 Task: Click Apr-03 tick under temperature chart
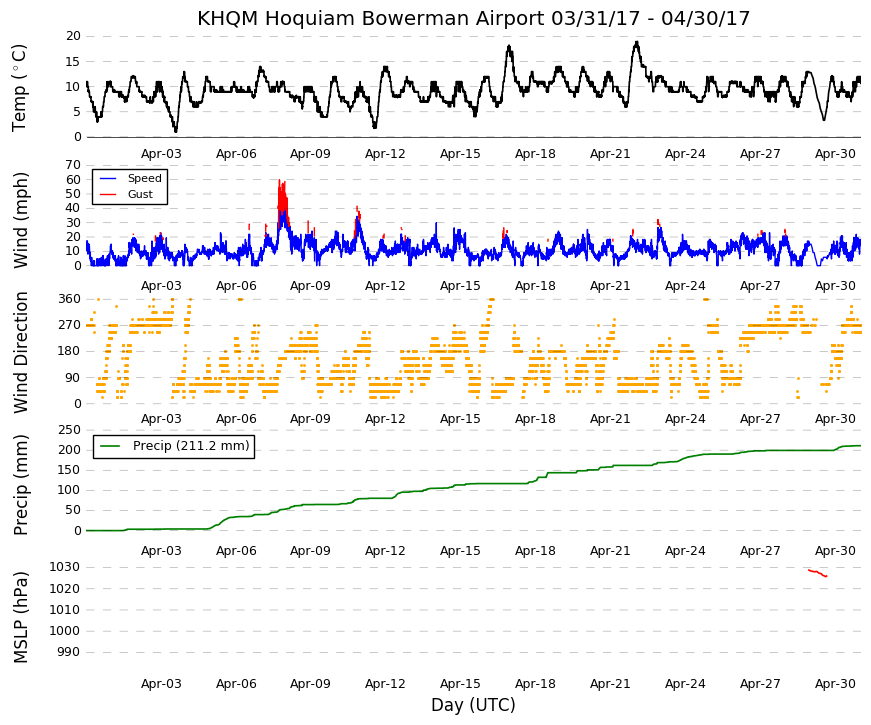click(x=161, y=154)
